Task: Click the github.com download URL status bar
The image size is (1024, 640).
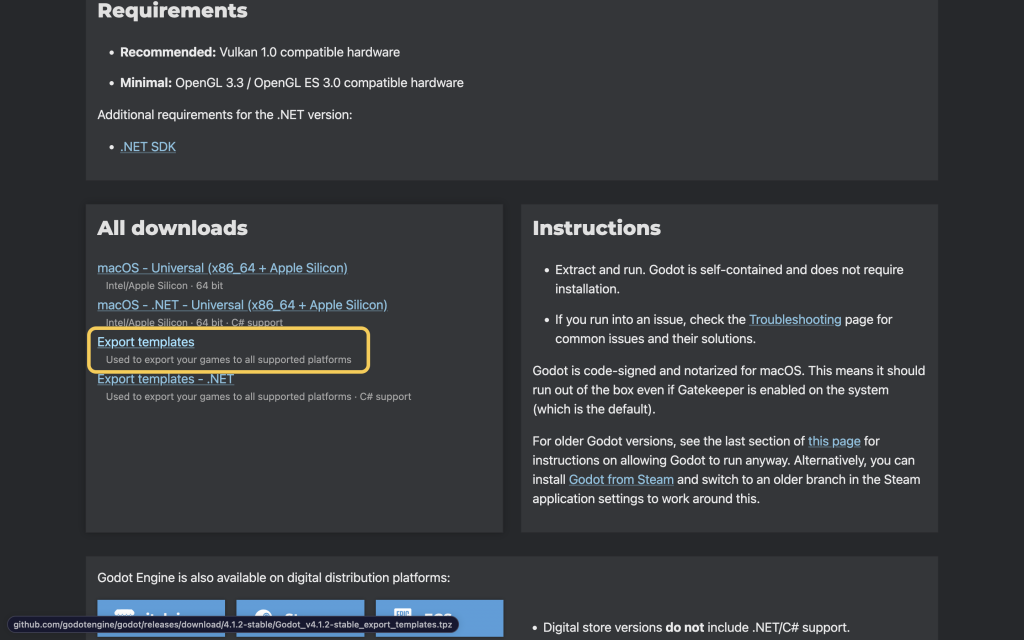Action: 233,624
